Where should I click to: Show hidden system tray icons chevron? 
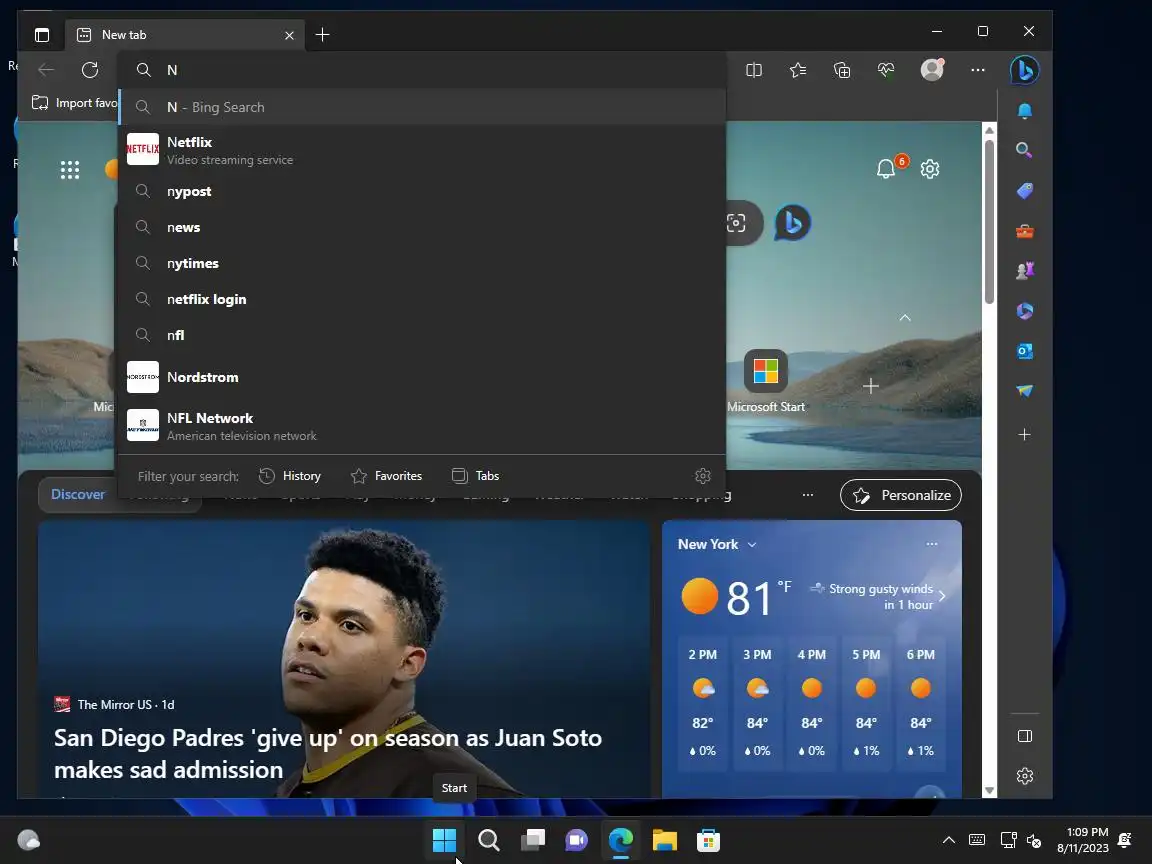pos(948,840)
